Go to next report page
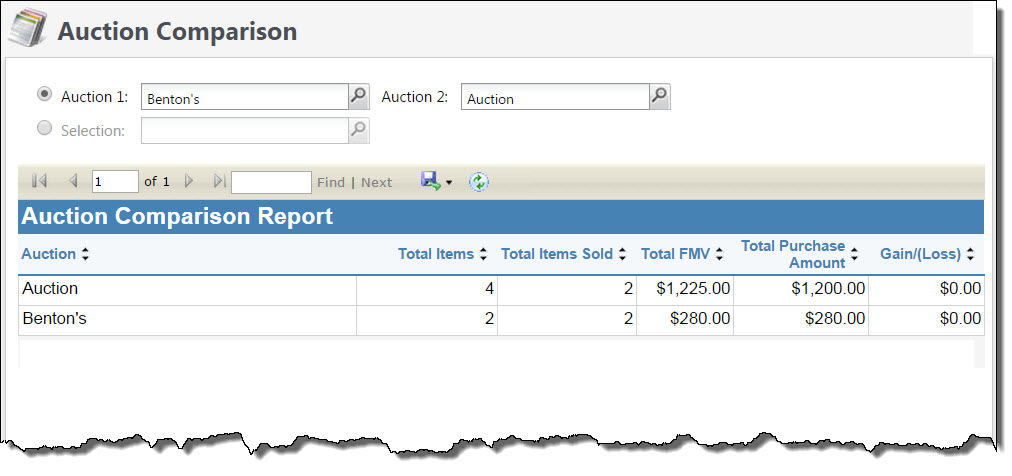 (189, 181)
